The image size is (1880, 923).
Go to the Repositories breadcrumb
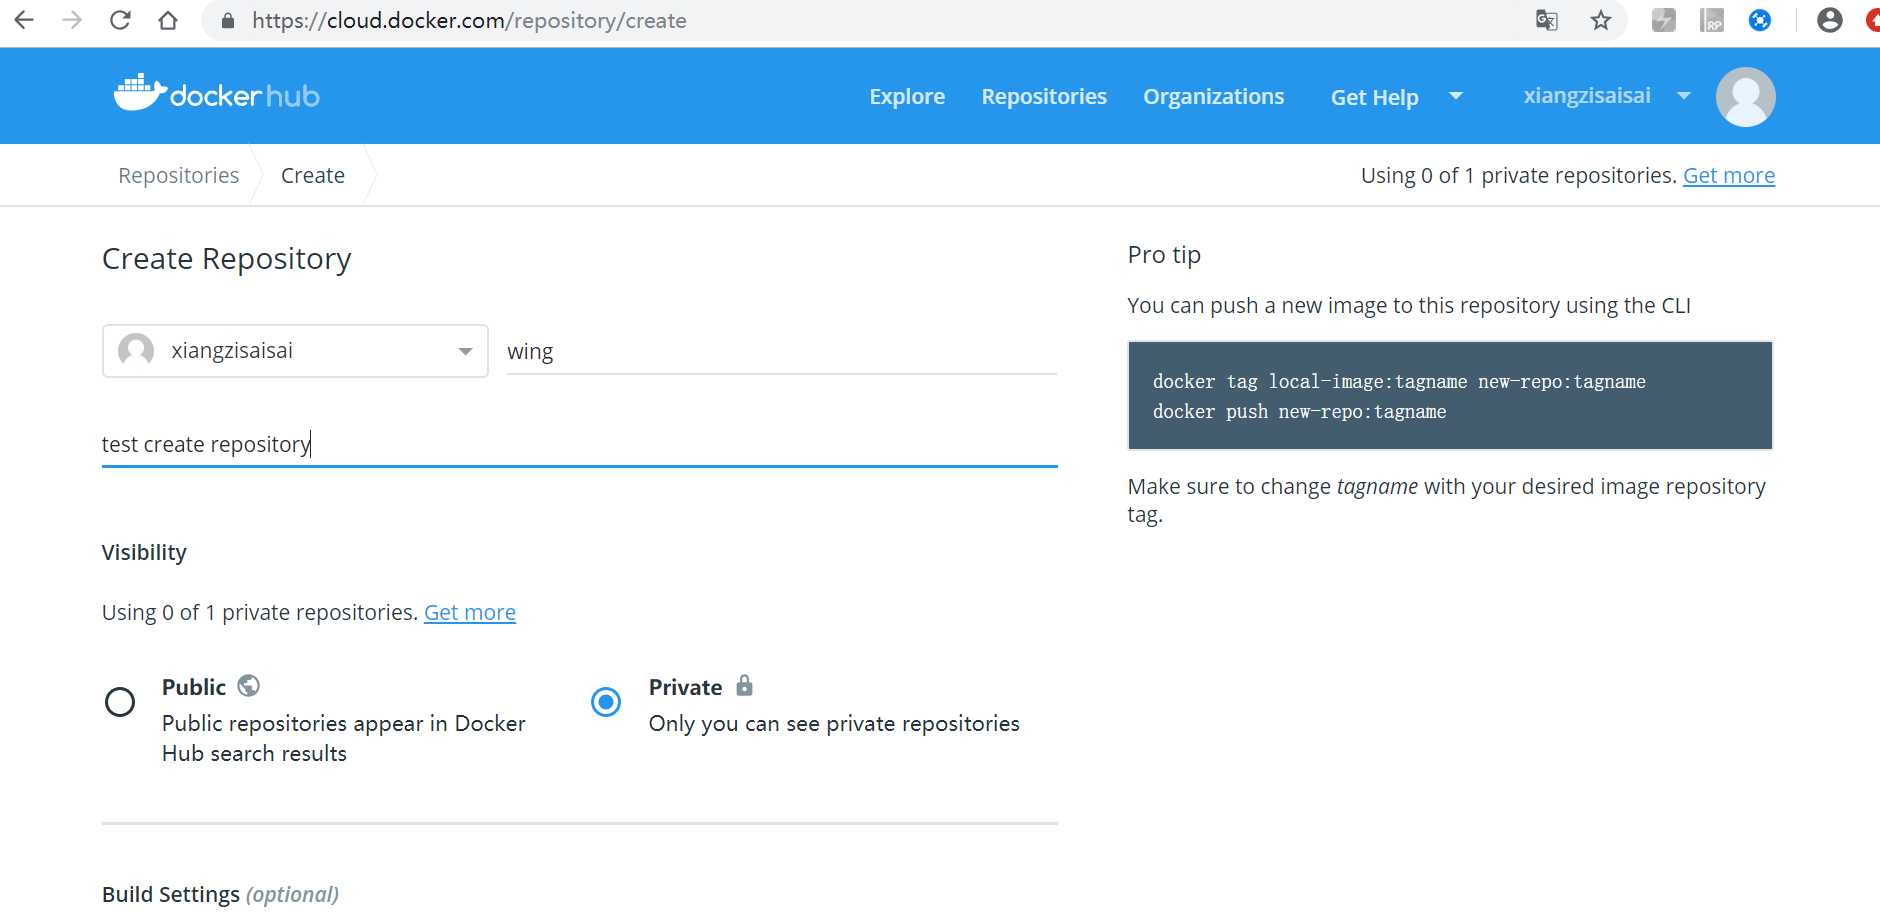179,176
